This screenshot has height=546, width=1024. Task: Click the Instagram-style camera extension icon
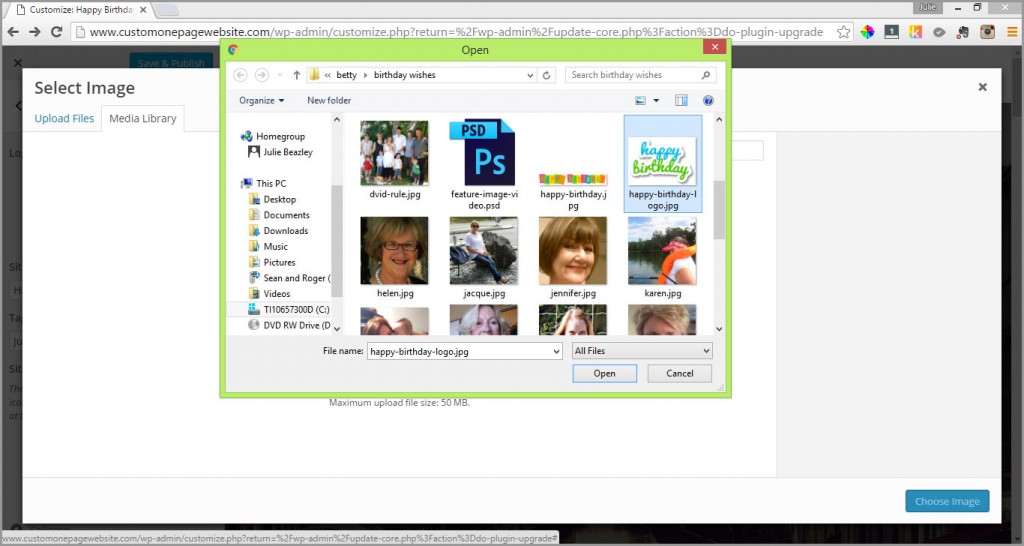[x=987, y=32]
